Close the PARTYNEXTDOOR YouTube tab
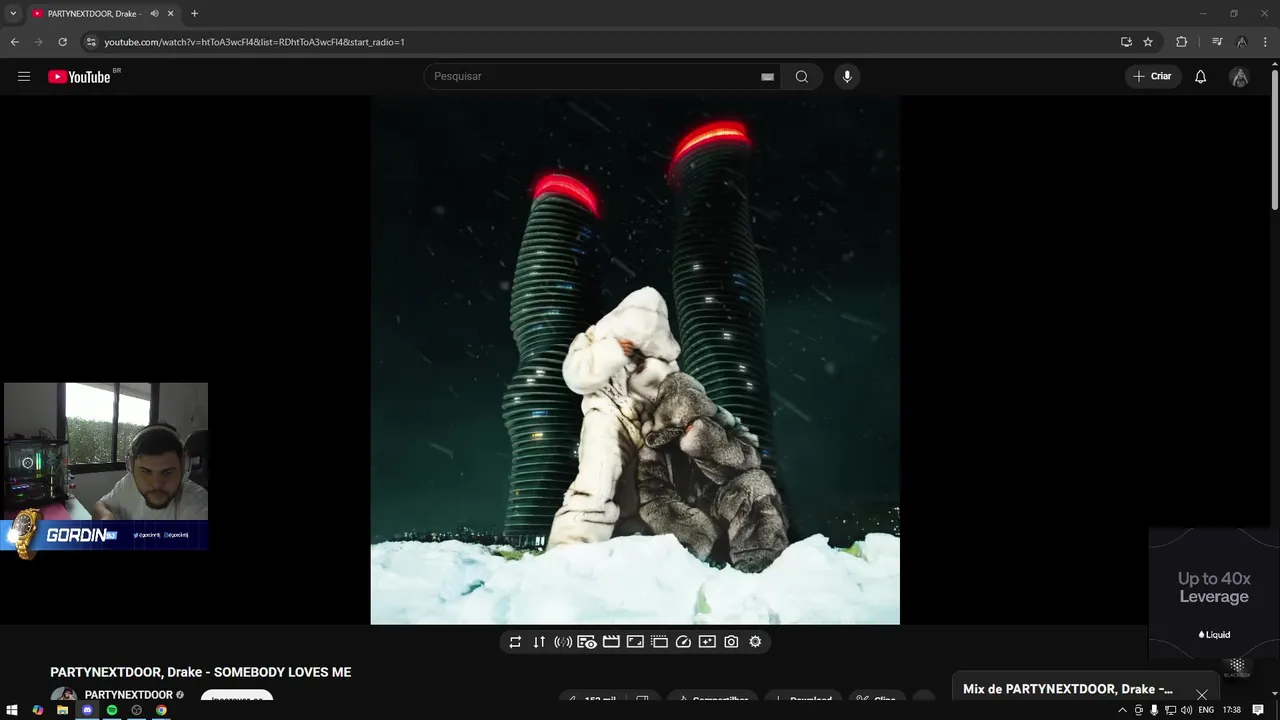The width and height of the screenshot is (1280, 720). (170, 14)
